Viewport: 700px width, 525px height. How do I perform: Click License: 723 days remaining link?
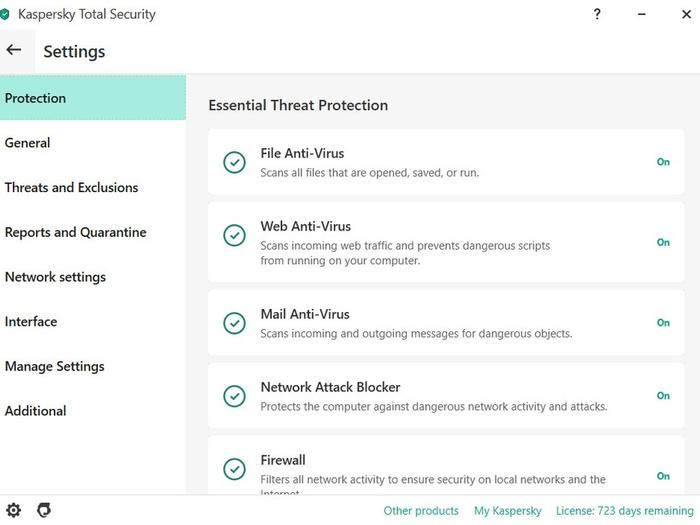[625, 511]
